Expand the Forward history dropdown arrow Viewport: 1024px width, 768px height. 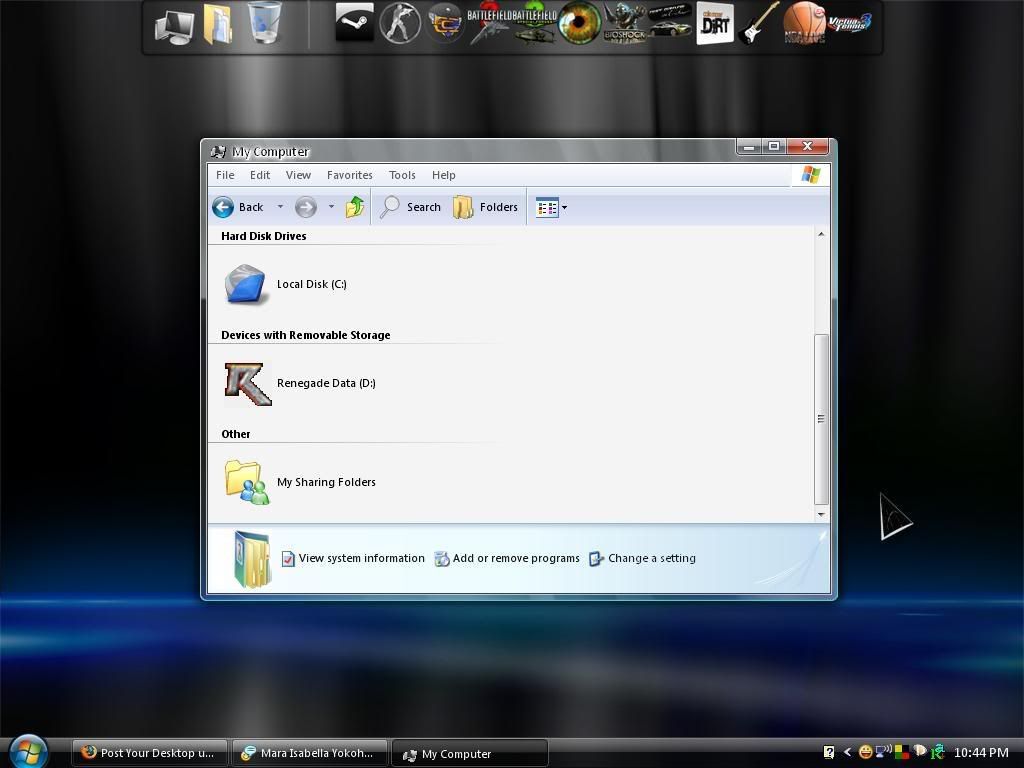(x=331, y=207)
